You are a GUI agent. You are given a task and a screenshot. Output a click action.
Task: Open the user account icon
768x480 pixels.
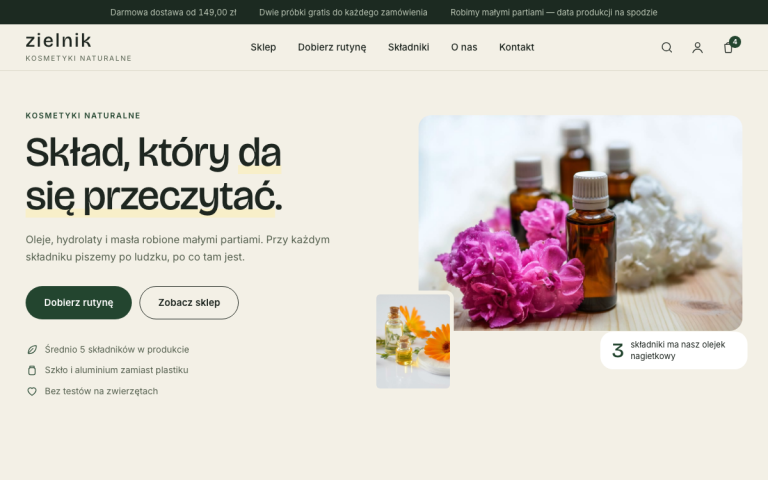pos(697,48)
